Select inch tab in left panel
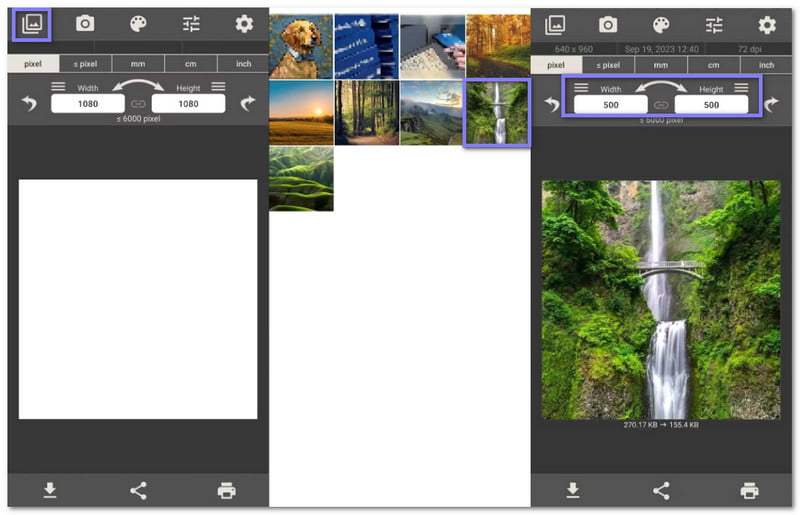This screenshot has width=800, height=515. (243, 64)
